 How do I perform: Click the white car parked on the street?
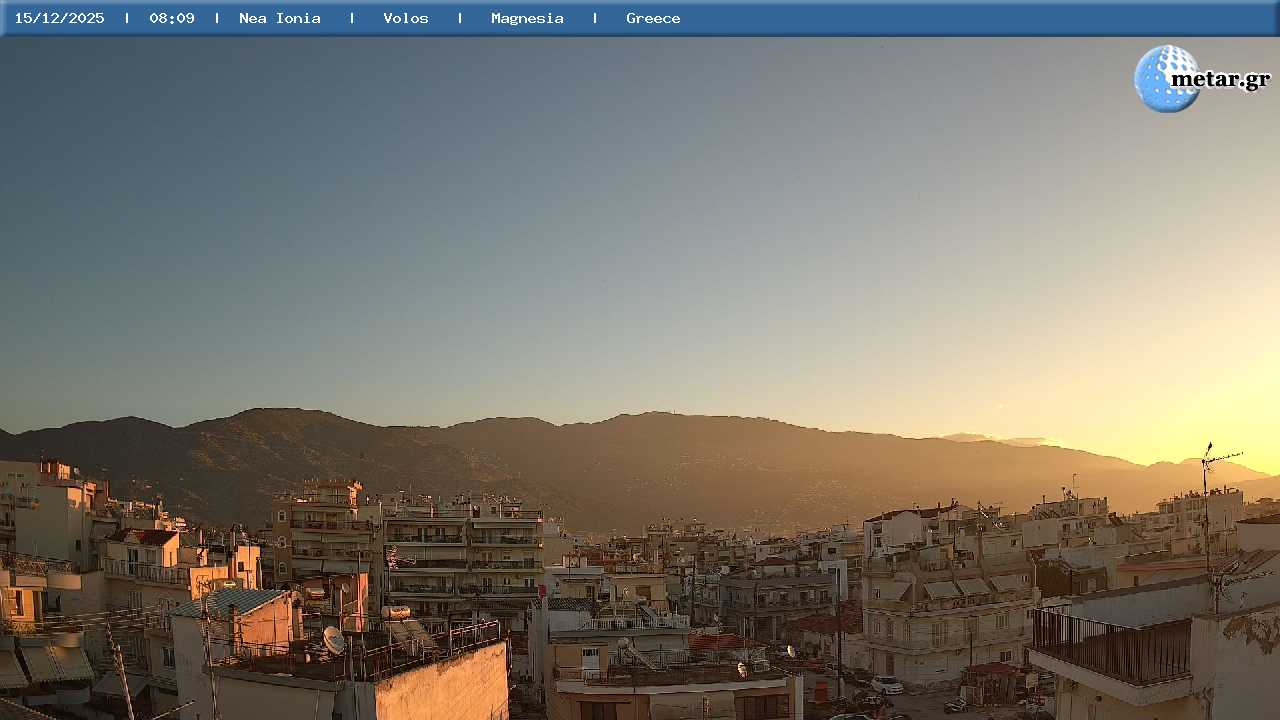coord(886,685)
